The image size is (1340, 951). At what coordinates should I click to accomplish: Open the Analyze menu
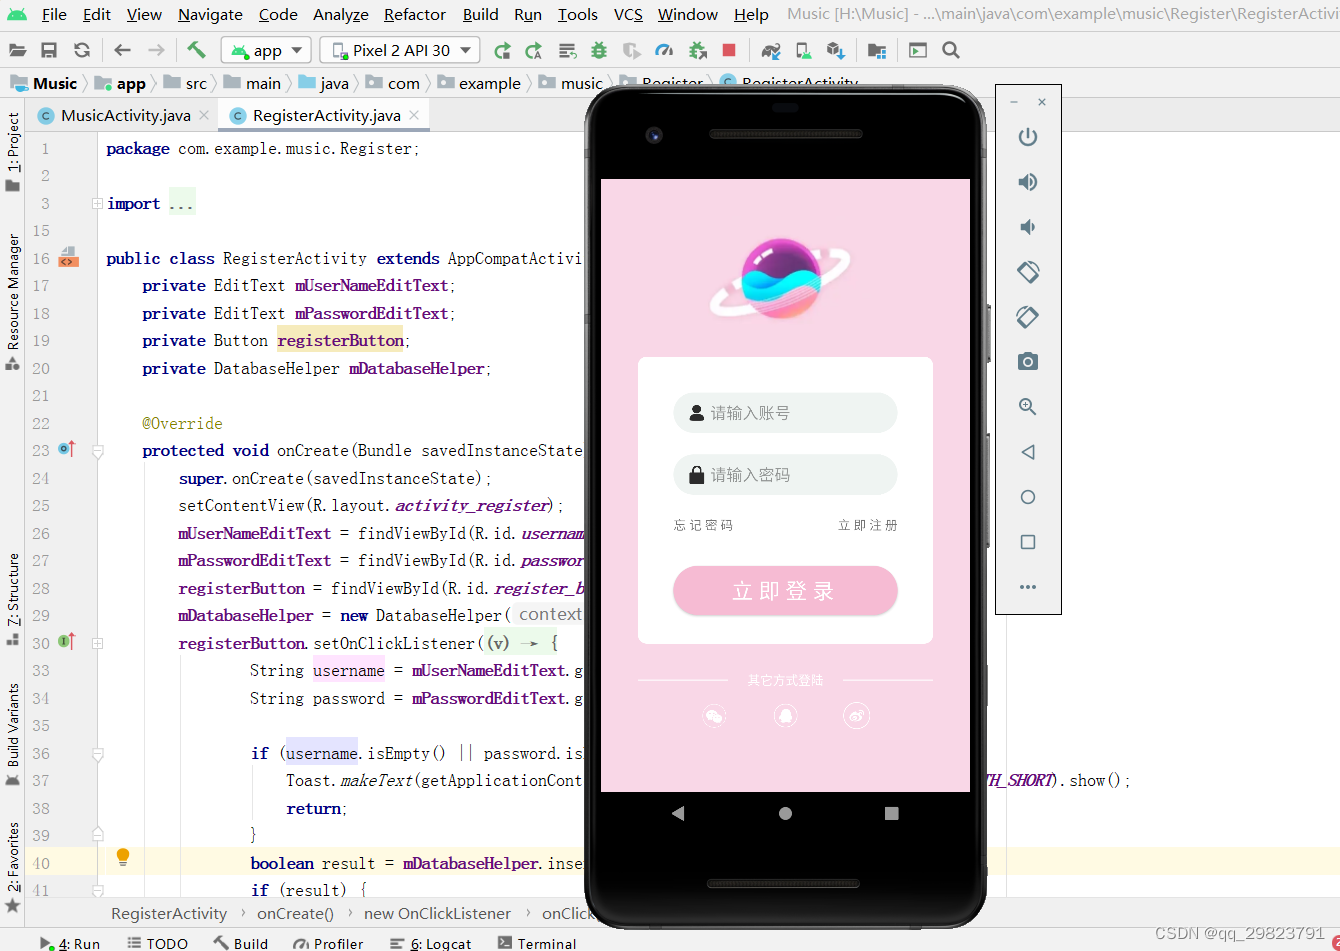[341, 14]
